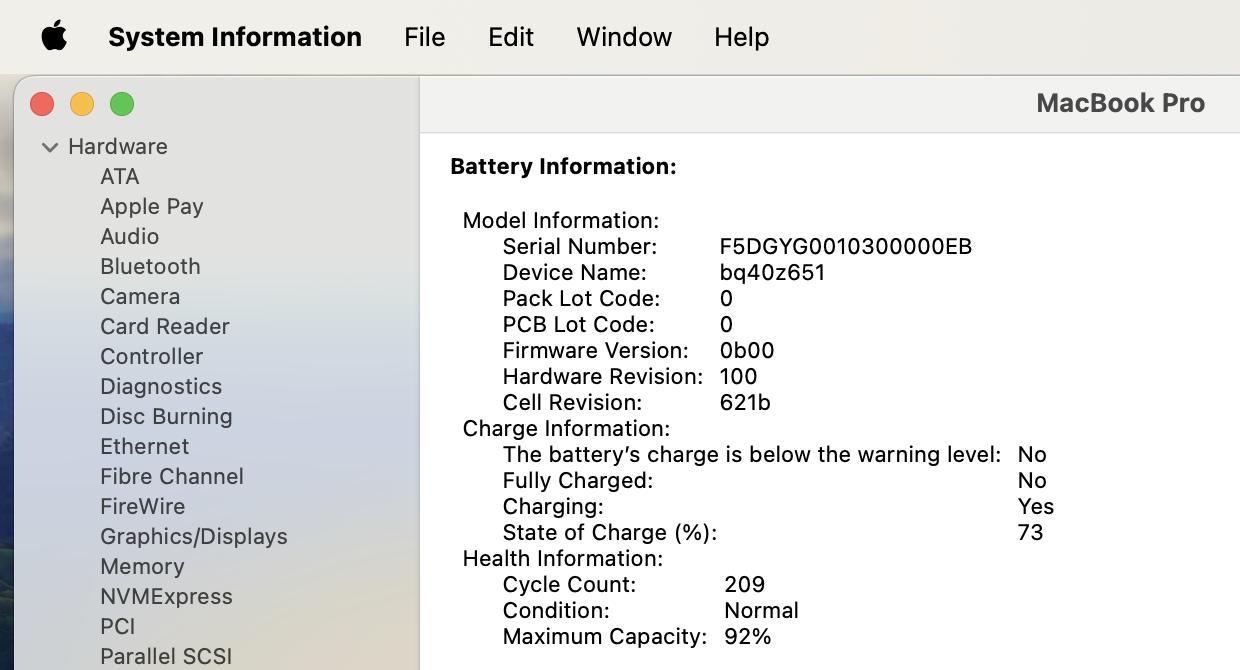Select Memory in the sidebar
The width and height of the screenshot is (1240, 670).
pos(142,567)
